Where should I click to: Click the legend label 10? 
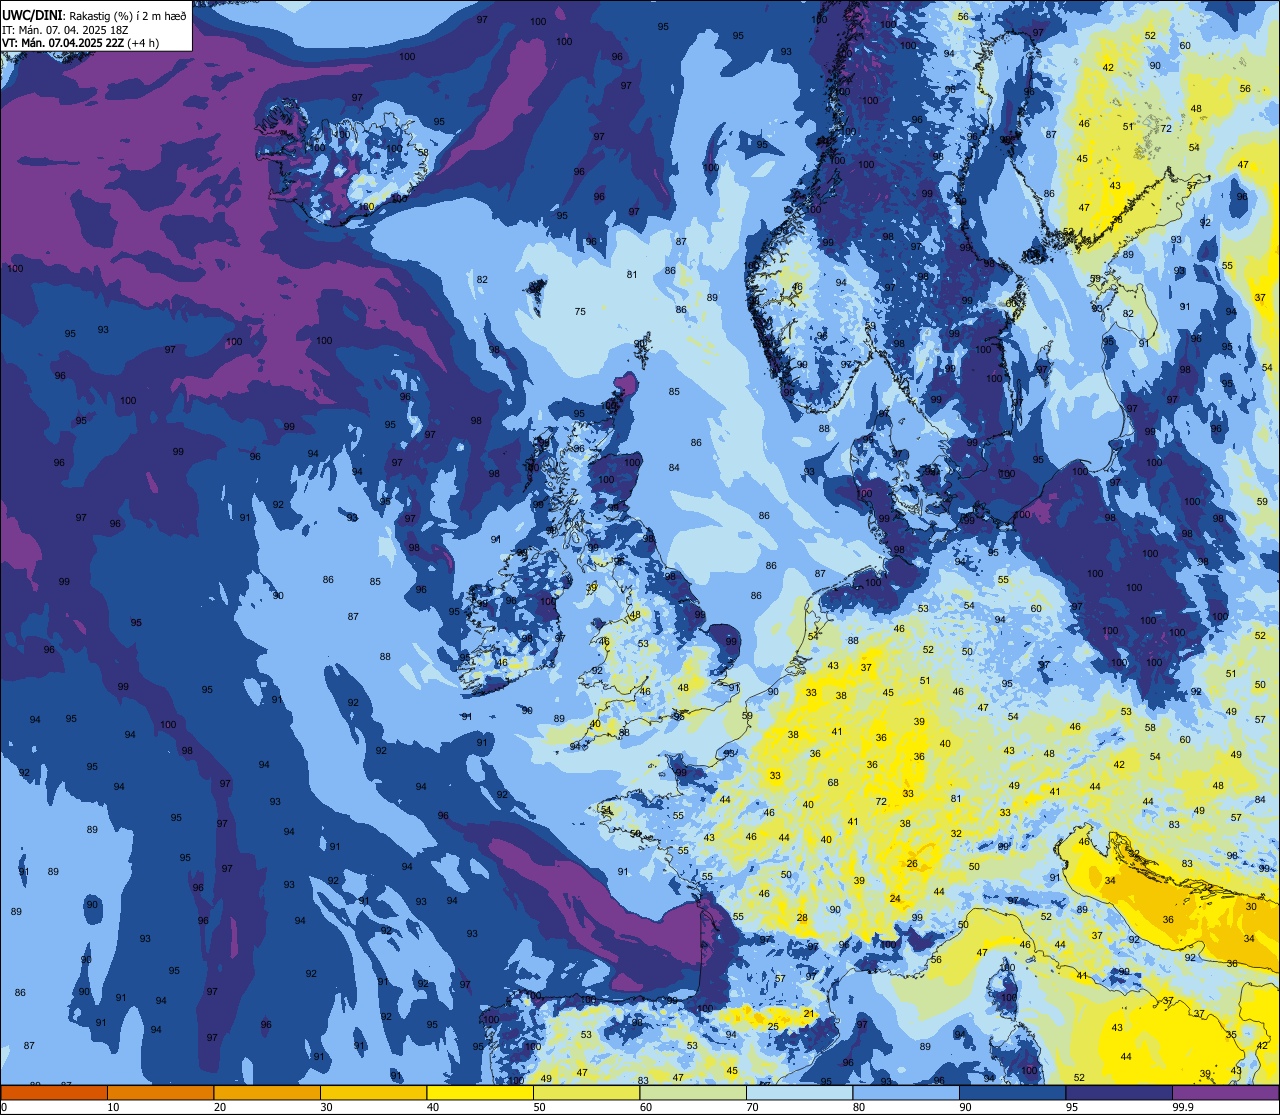coord(113,1107)
